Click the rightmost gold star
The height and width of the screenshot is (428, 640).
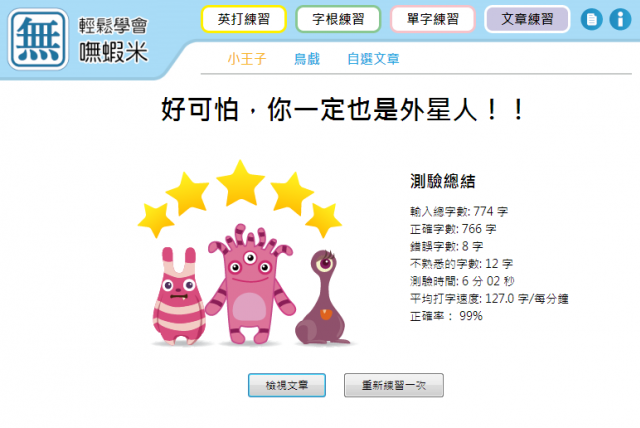click(323, 220)
